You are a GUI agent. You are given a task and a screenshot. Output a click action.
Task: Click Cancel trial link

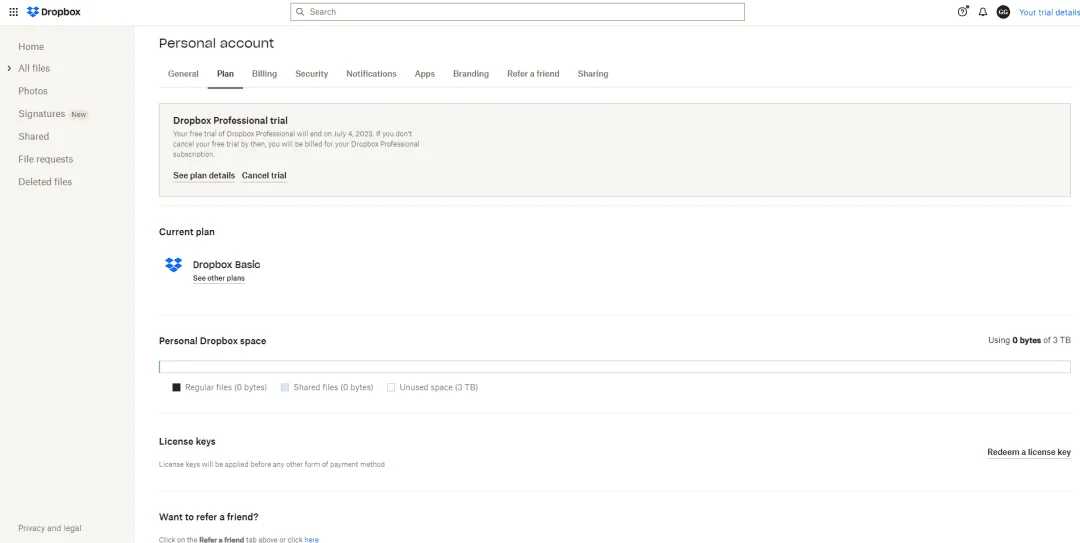point(264,176)
